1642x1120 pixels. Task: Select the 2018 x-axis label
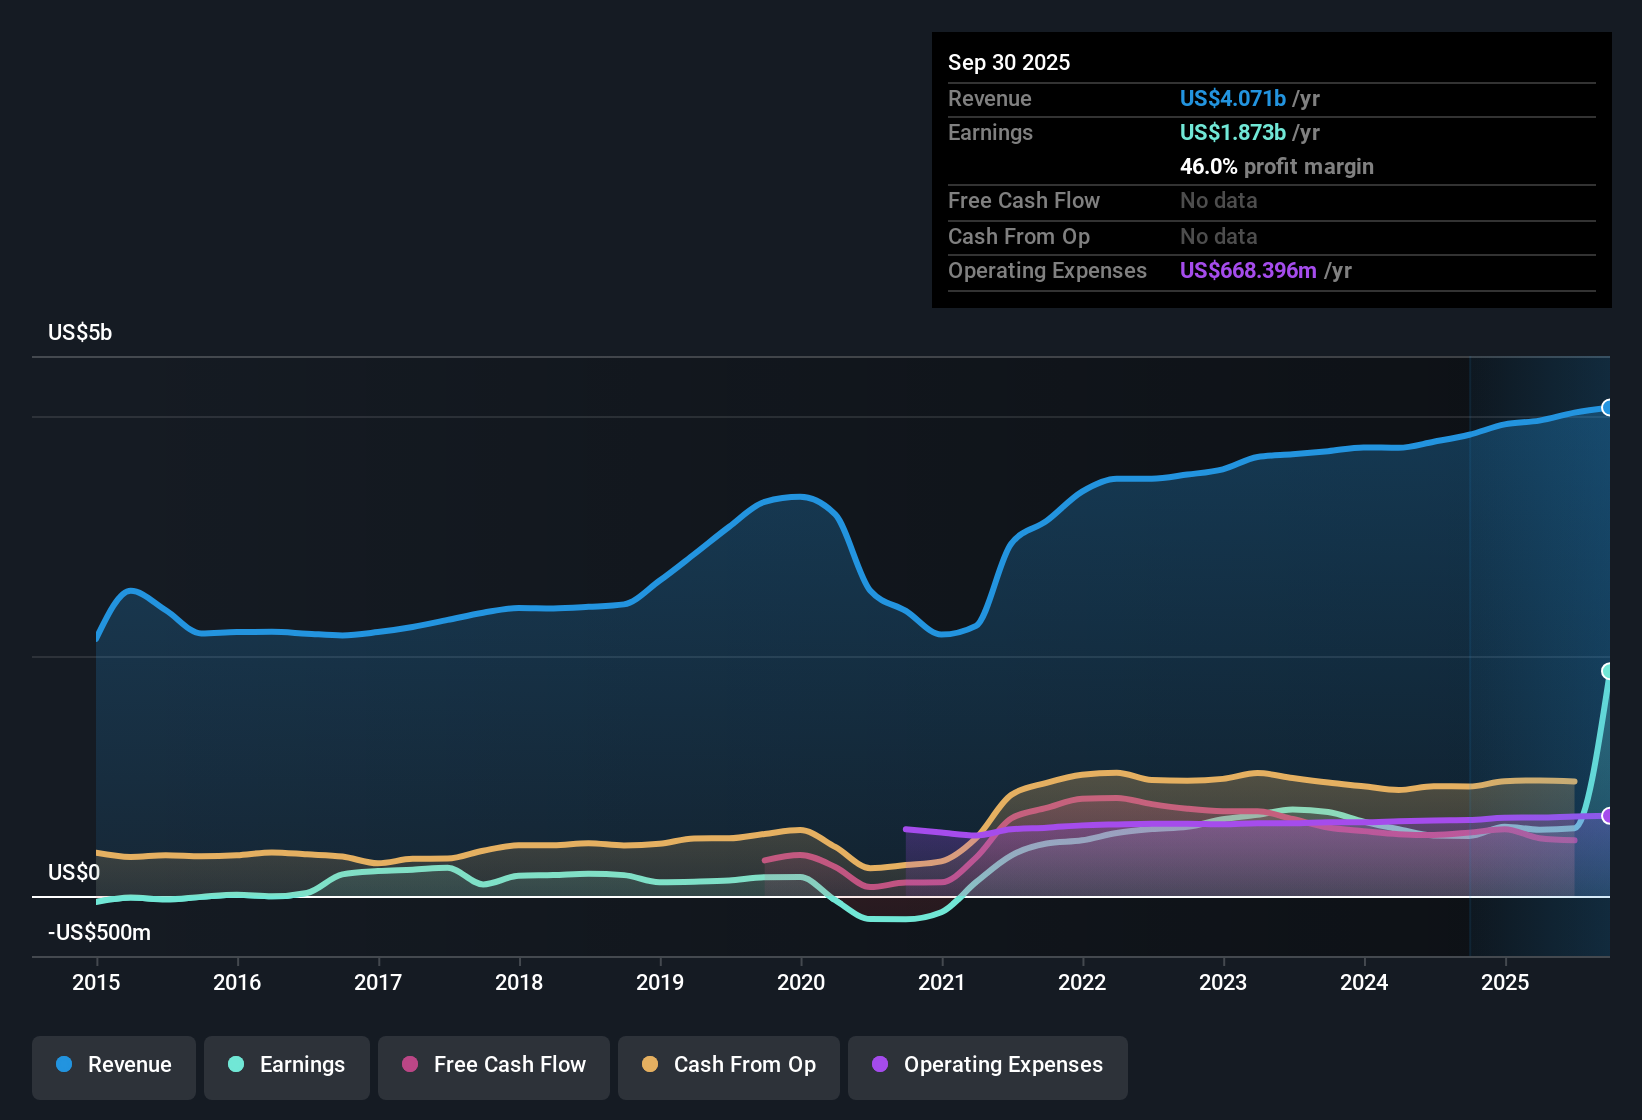pyautogui.click(x=519, y=982)
